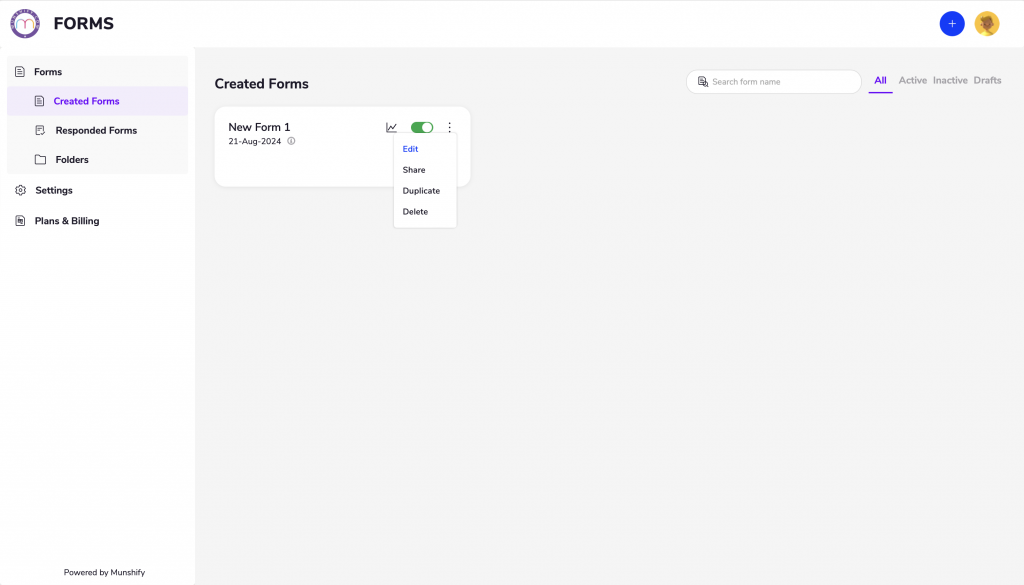Click Delete in the form options menu
This screenshot has height=585, width=1024.
[415, 211]
